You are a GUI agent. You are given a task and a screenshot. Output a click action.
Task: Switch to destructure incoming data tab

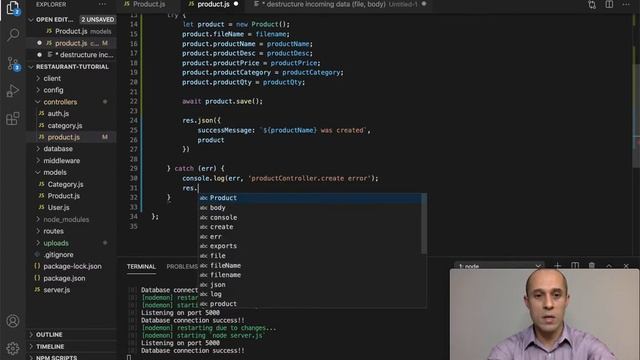340,4
